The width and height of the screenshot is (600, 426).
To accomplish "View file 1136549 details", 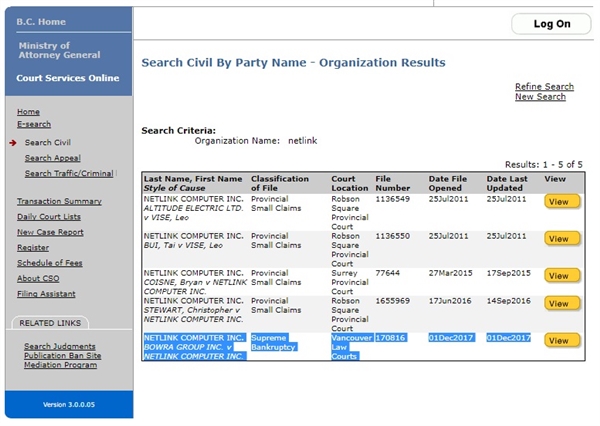I will (562, 202).
